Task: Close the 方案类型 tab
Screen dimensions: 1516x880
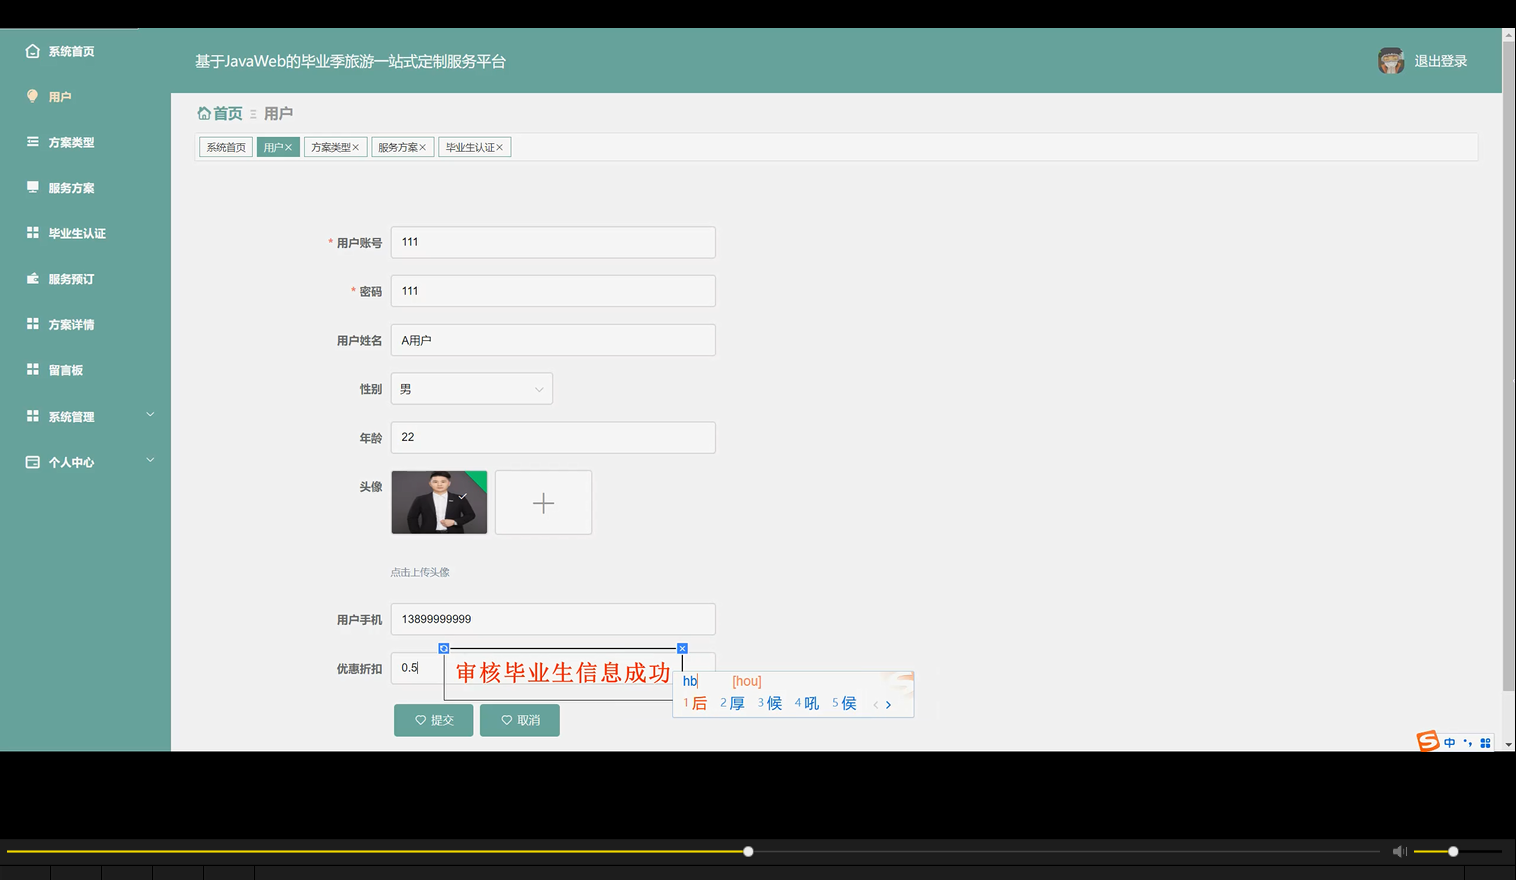Action: (x=355, y=147)
